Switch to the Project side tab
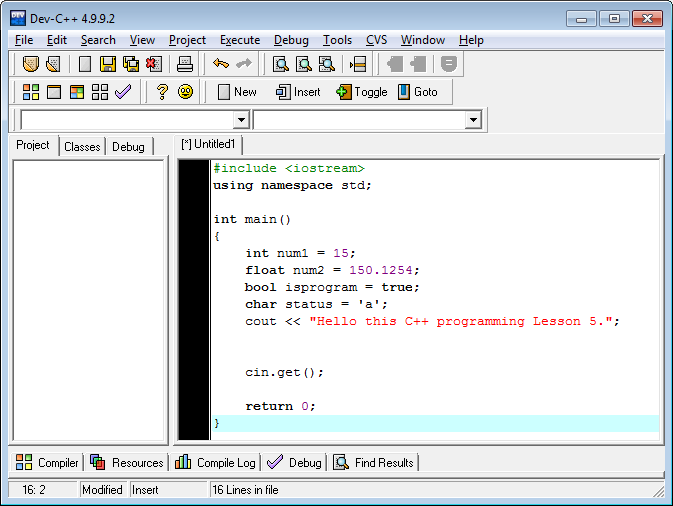This screenshot has width=673, height=506. click(x=33, y=145)
